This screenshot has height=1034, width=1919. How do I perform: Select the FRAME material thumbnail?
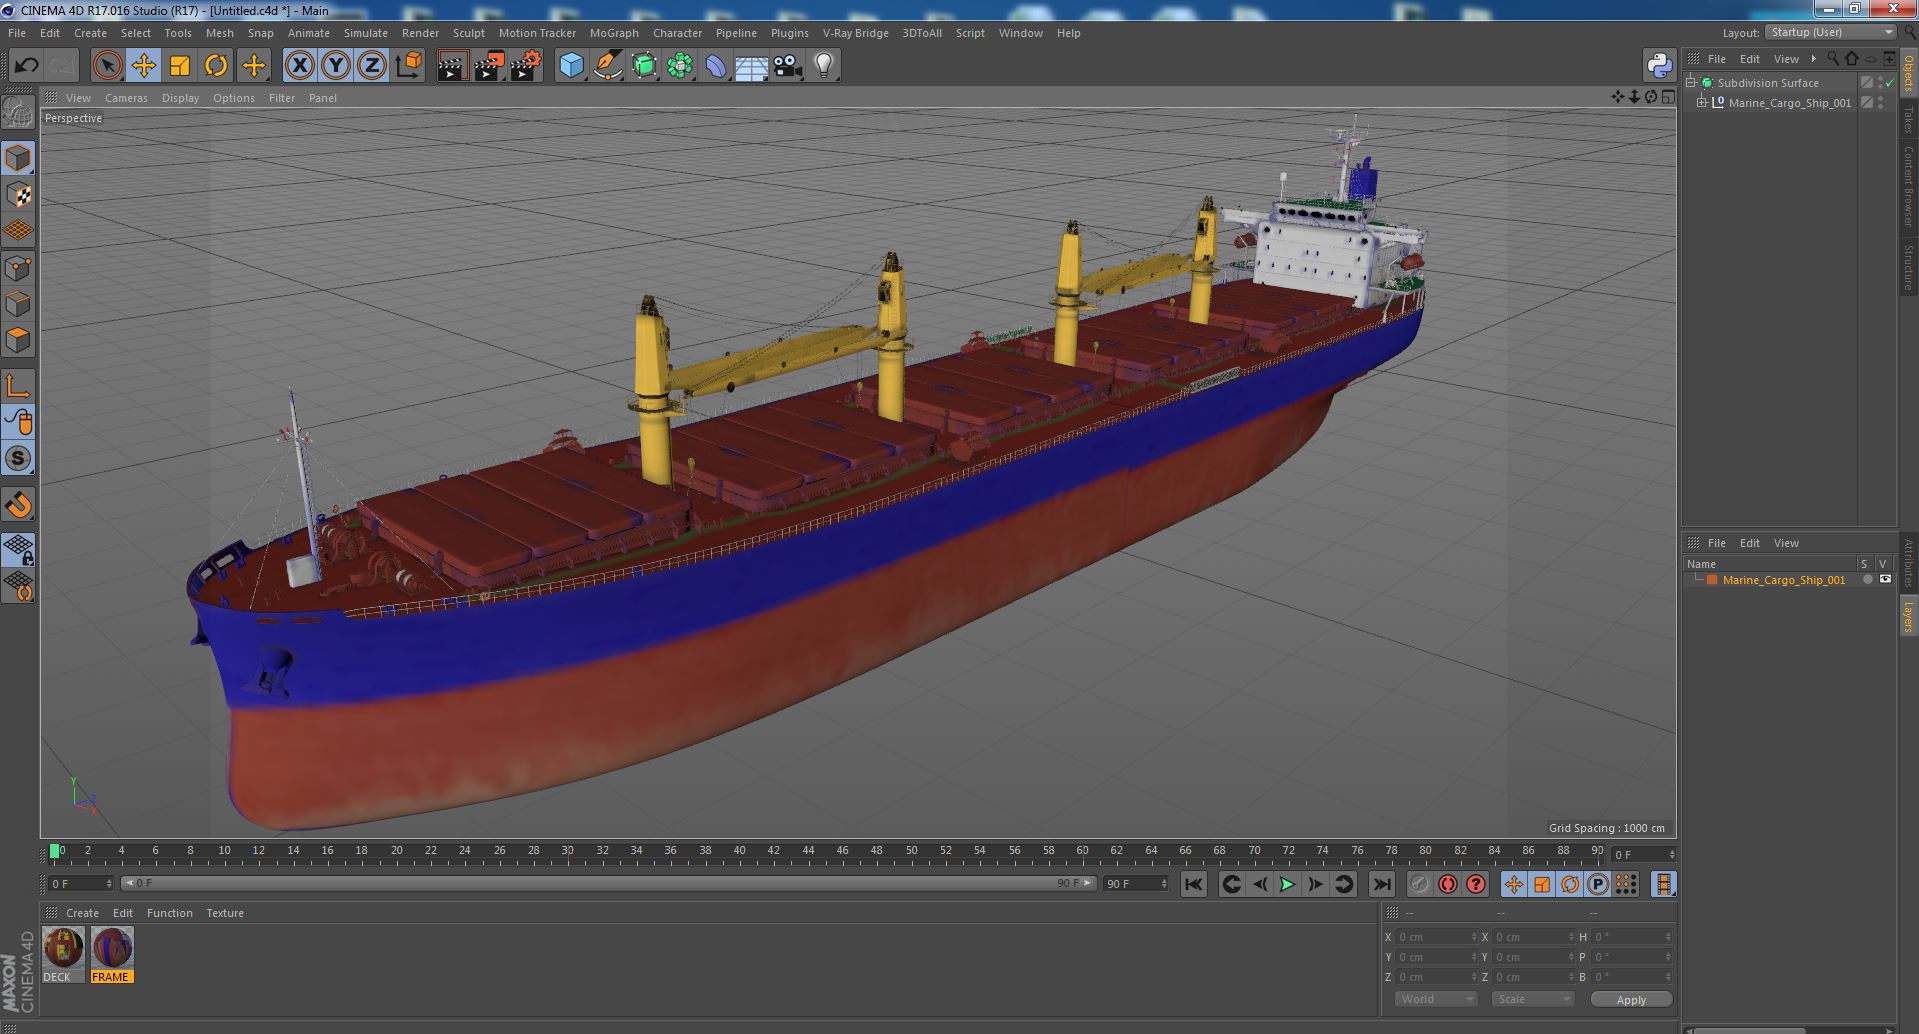pos(111,955)
